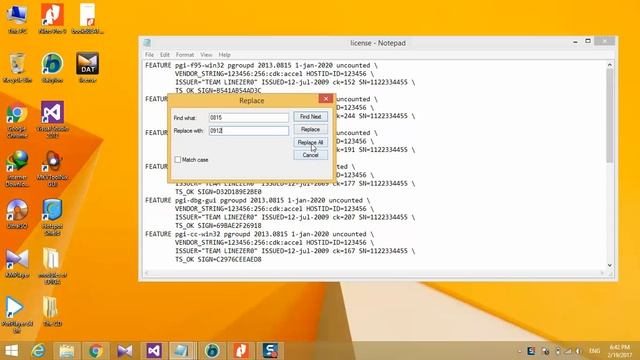This screenshot has height=360, width=640.
Task: Open Chrome from taskbar
Action: point(96,351)
